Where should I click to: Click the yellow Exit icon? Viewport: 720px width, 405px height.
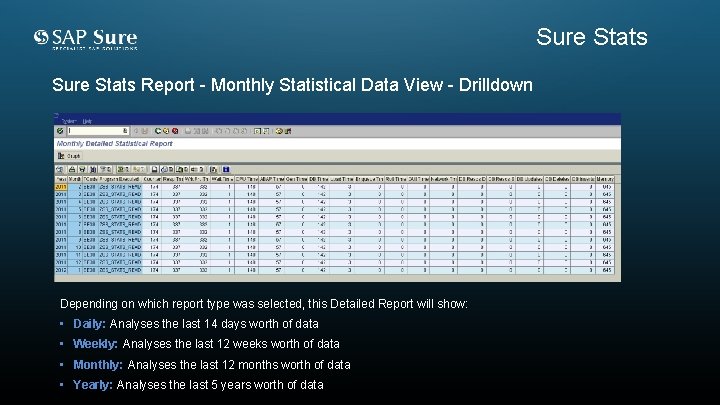[166, 131]
